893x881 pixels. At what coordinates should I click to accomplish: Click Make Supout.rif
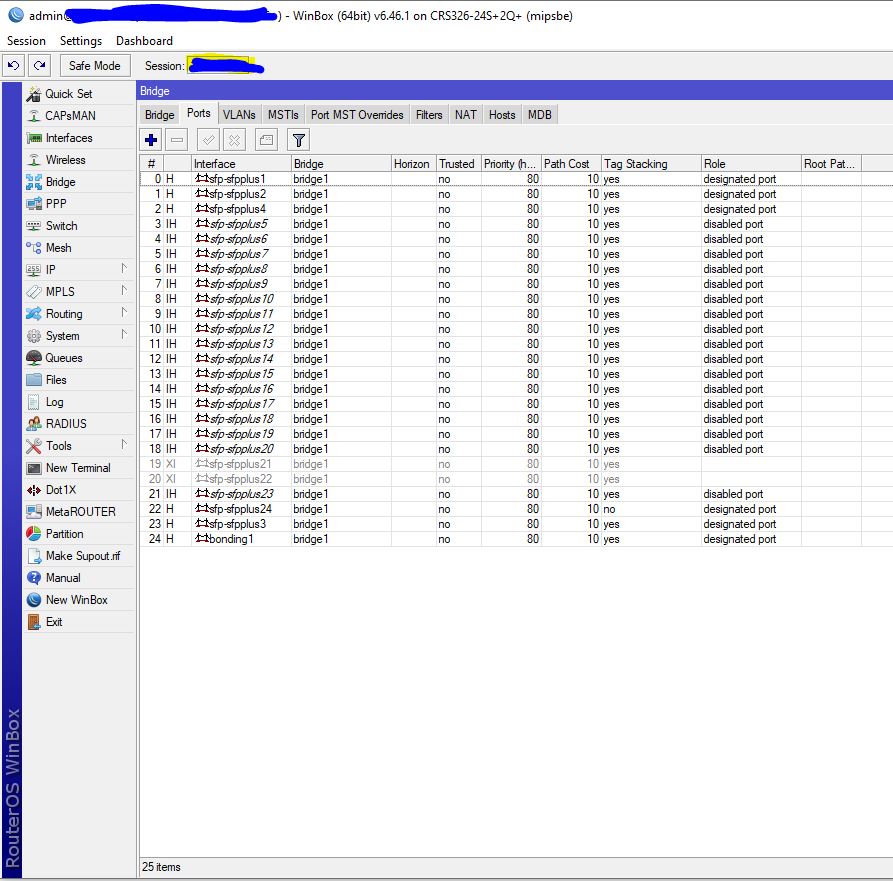coord(79,556)
